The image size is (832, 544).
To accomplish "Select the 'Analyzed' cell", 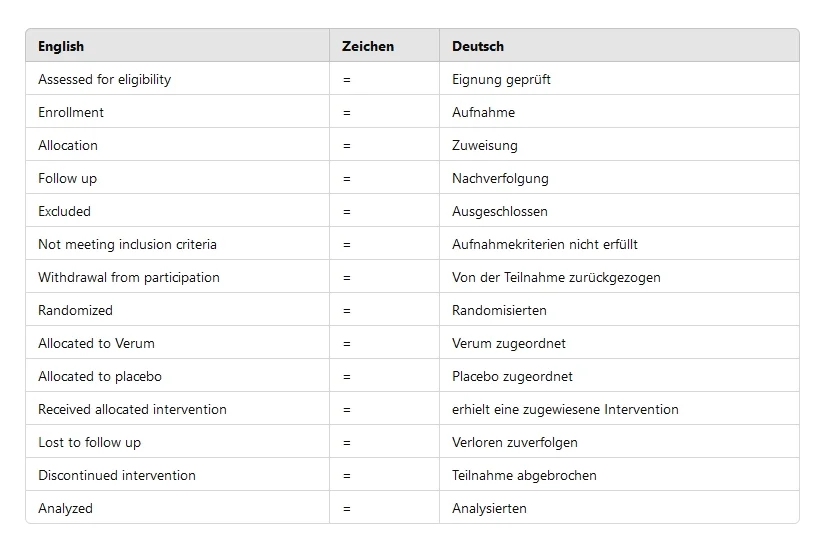I will pos(65,508).
